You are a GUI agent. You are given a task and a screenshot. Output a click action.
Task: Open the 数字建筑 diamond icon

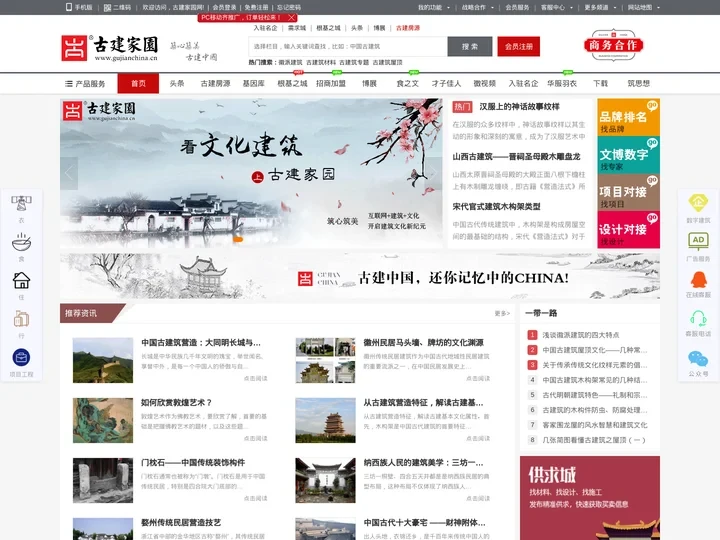[698, 202]
